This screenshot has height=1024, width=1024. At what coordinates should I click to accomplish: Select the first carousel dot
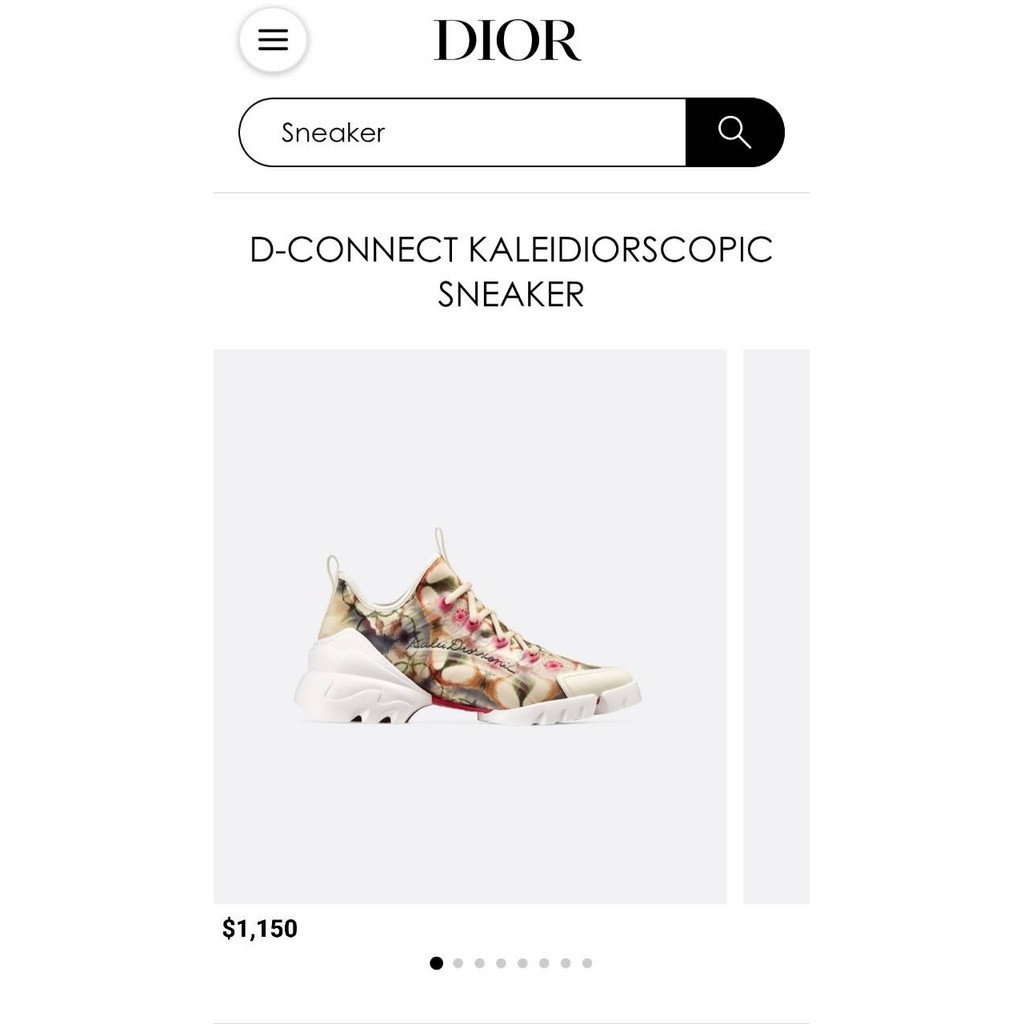436,963
